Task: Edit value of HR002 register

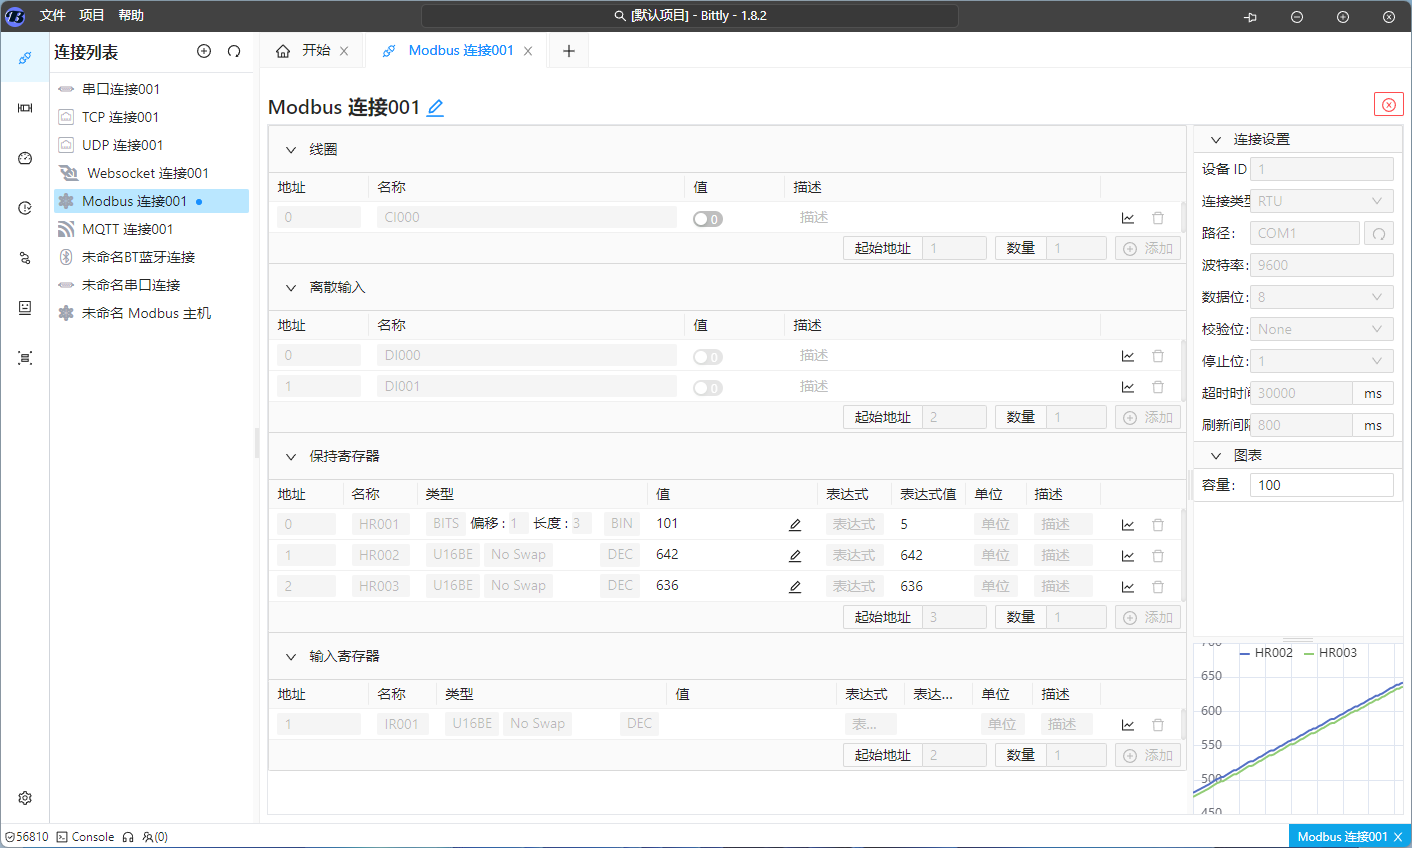Action: tap(795, 556)
